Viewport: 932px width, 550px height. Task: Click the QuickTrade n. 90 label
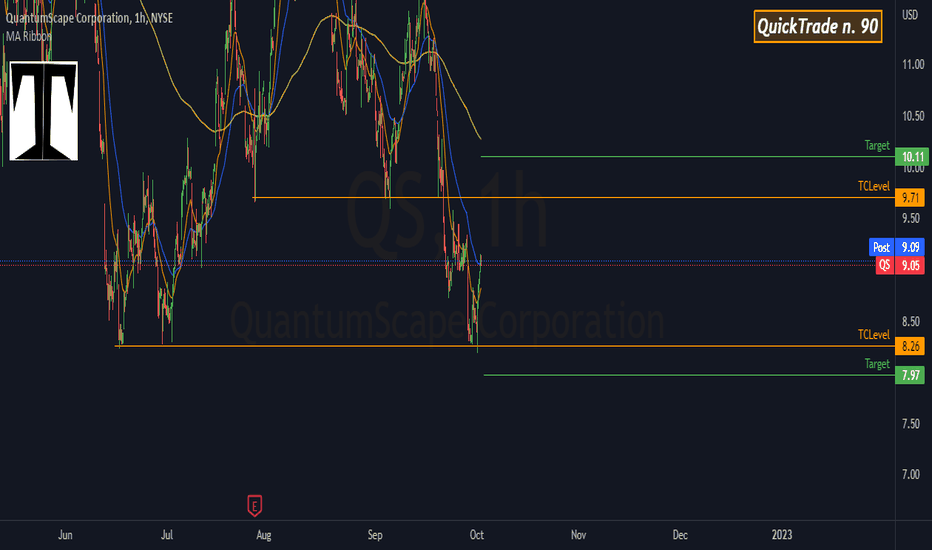click(x=817, y=26)
